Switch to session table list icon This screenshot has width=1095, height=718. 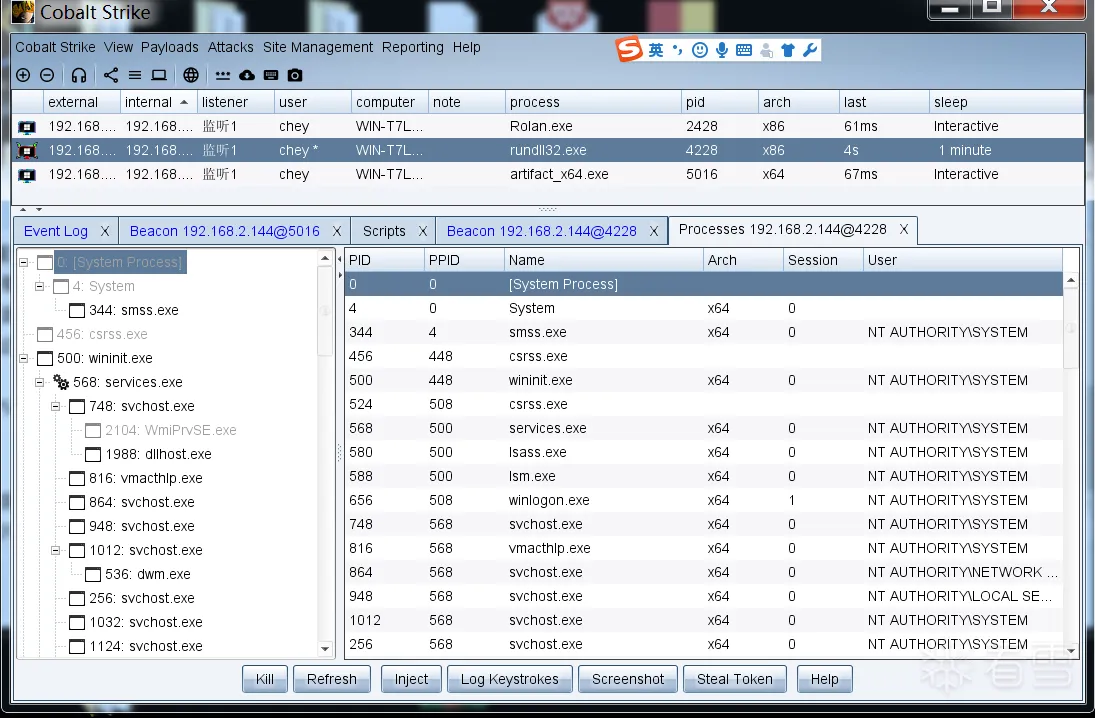point(135,75)
